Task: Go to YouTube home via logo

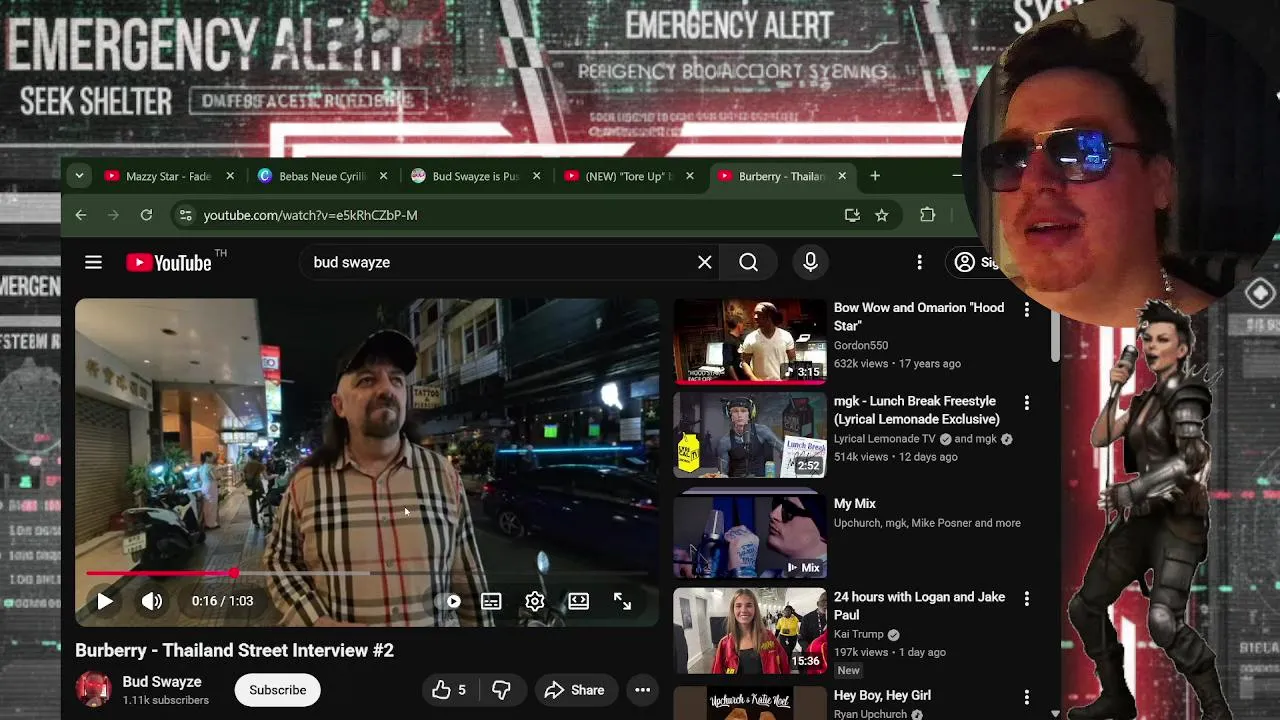Action: click(169, 262)
